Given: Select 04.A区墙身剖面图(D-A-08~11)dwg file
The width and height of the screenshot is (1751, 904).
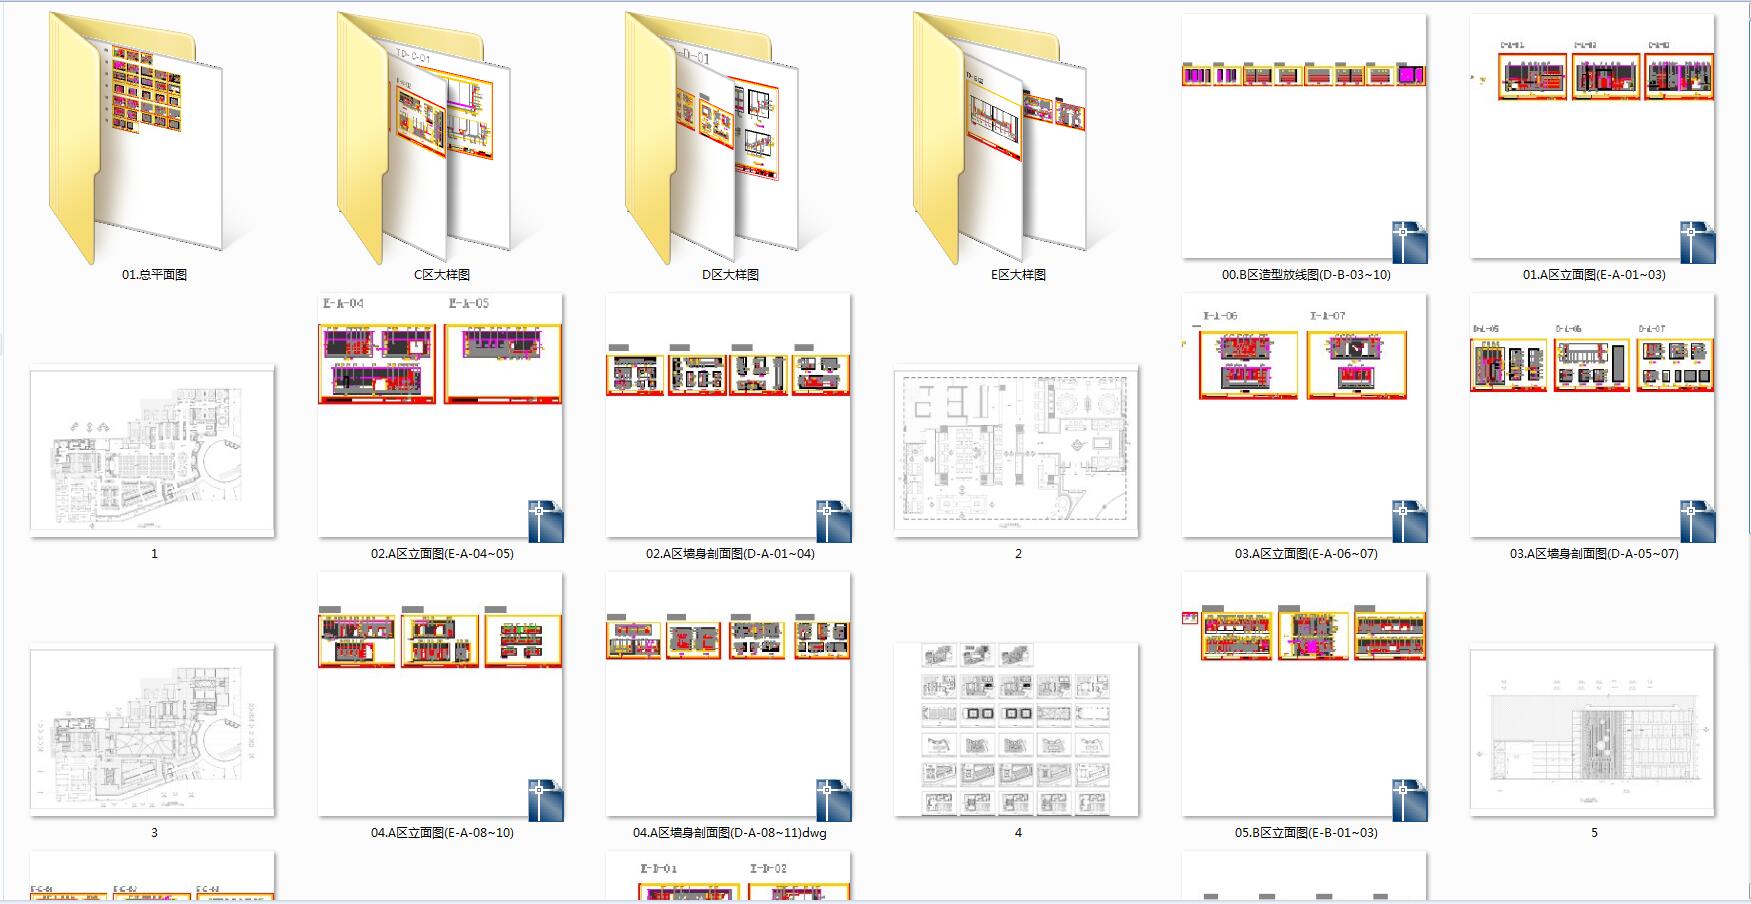Looking at the screenshot, I should (729, 696).
